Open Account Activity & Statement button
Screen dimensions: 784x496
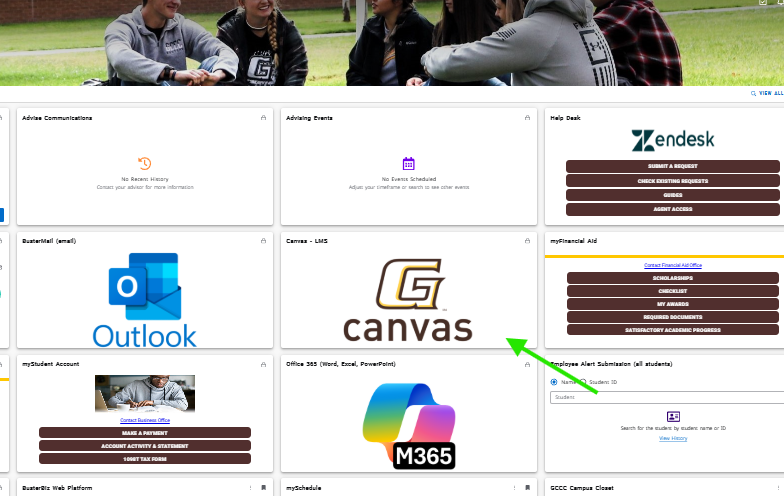[x=144, y=446]
